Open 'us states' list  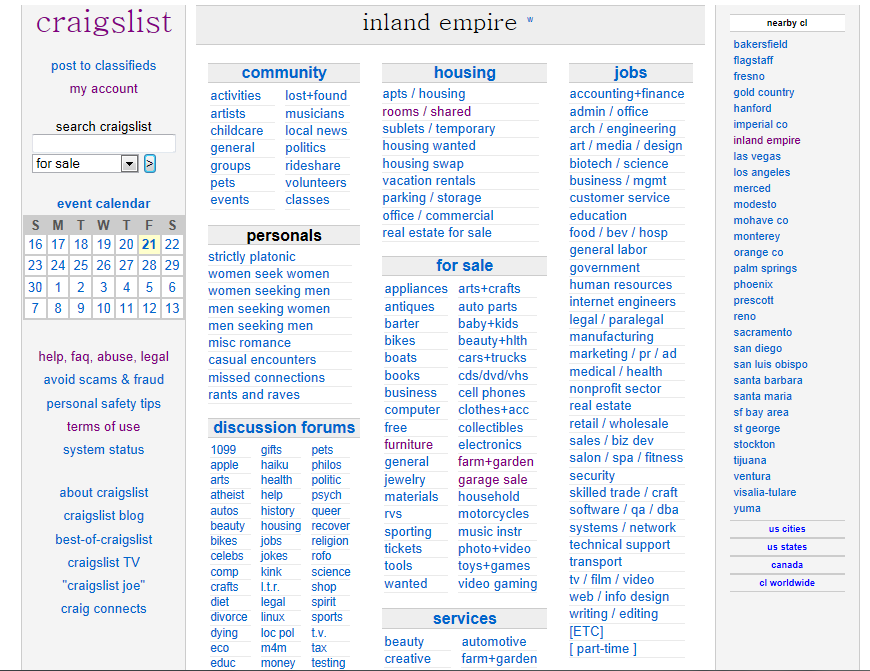pyautogui.click(x=787, y=547)
